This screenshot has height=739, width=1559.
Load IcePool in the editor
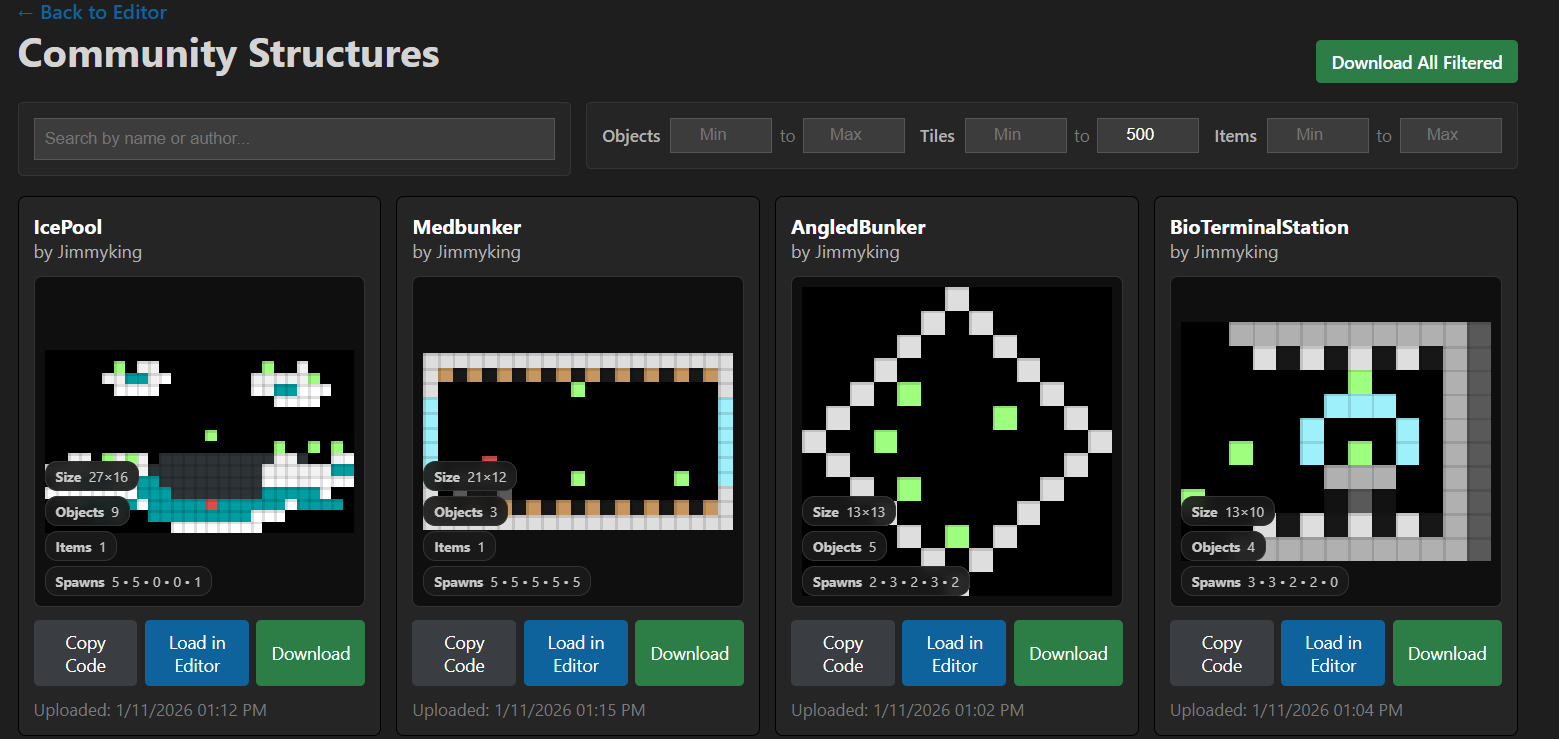point(197,653)
